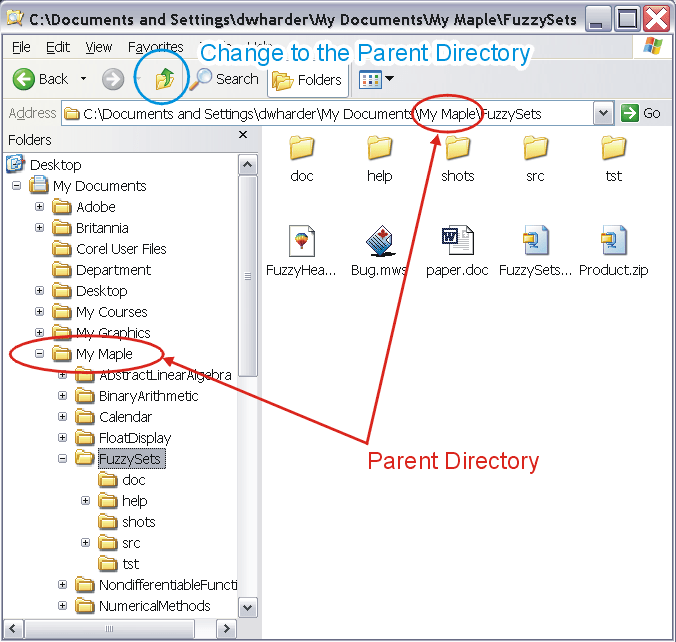The width and height of the screenshot is (676, 642).
Task: Click the address bar path field
Action: [328, 114]
